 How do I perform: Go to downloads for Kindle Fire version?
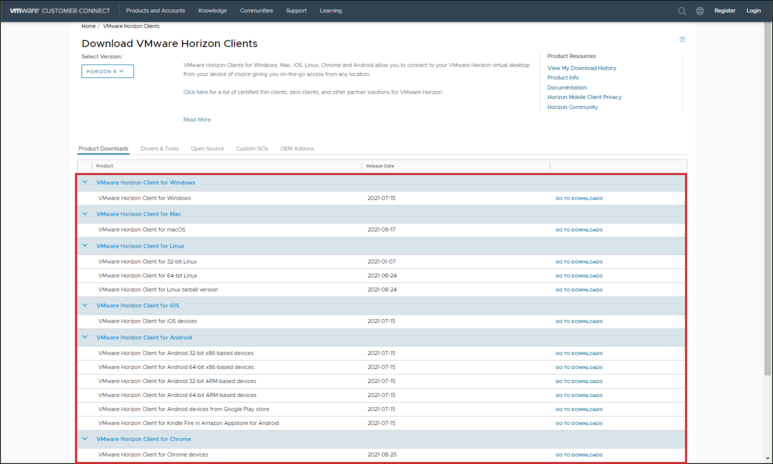[x=579, y=424]
